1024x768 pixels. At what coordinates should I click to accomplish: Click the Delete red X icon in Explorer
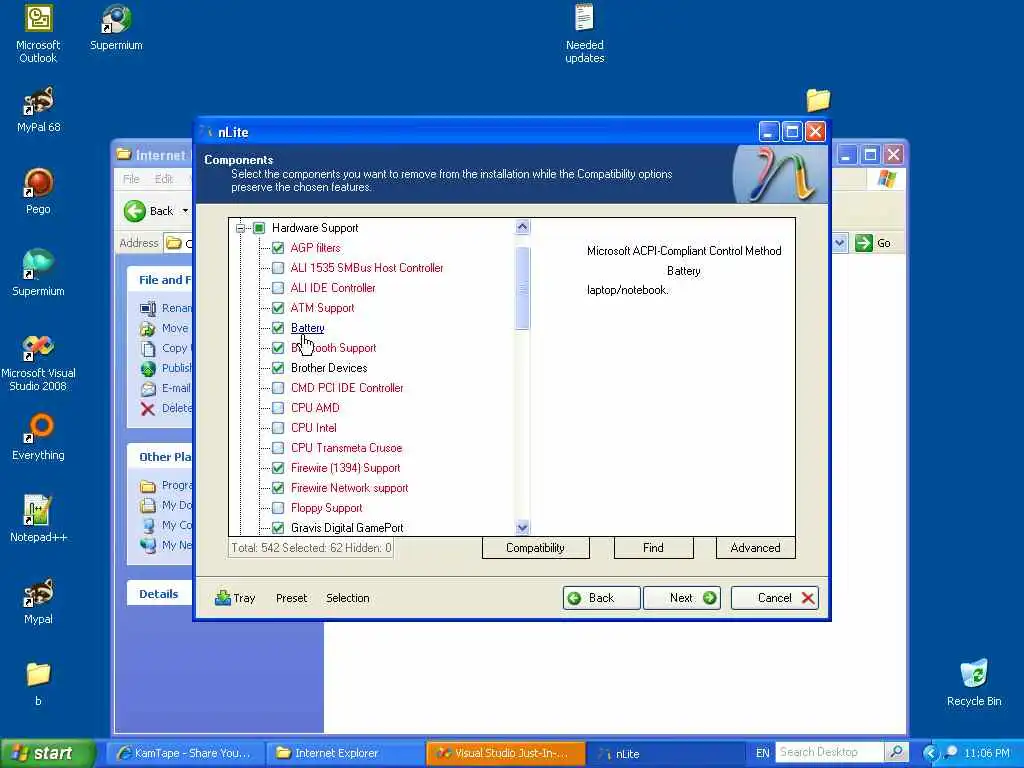click(x=148, y=409)
